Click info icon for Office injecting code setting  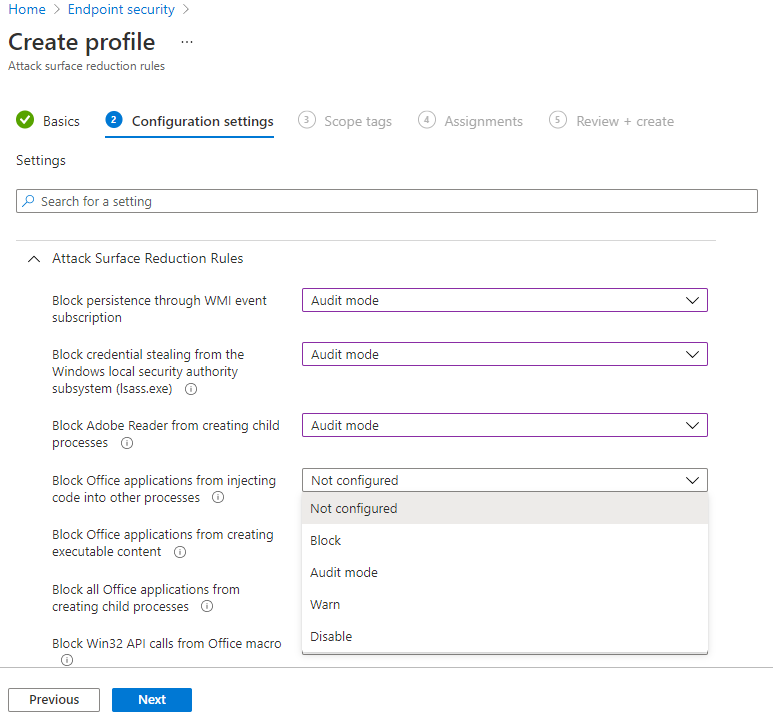(218, 498)
